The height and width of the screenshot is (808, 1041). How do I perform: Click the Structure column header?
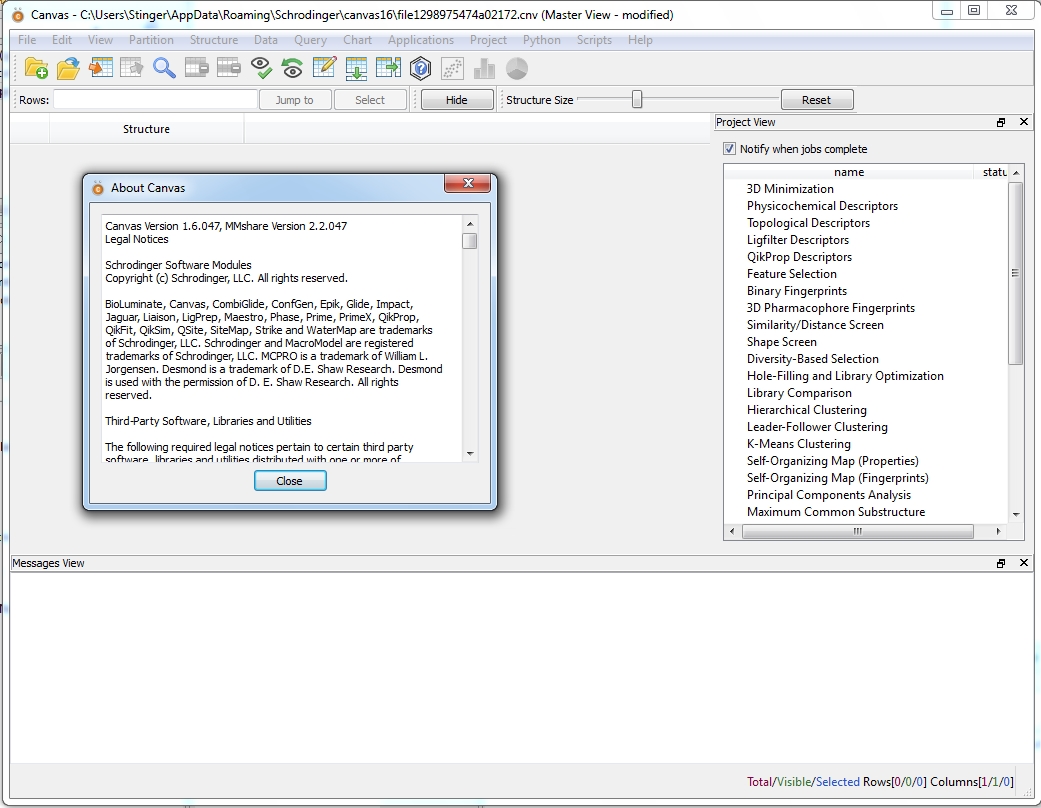click(x=146, y=129)
